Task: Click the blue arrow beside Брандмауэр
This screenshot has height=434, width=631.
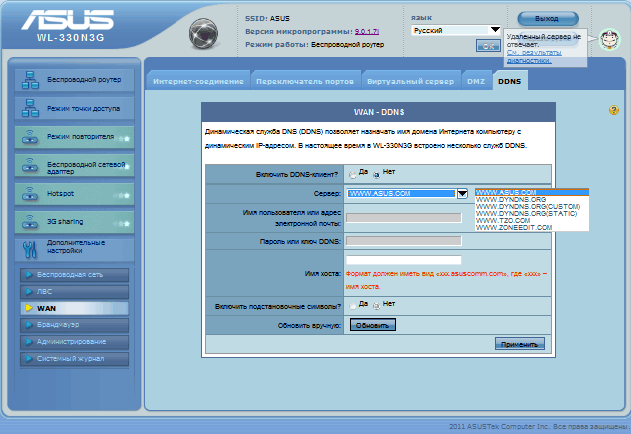Action: click(29, 324)
